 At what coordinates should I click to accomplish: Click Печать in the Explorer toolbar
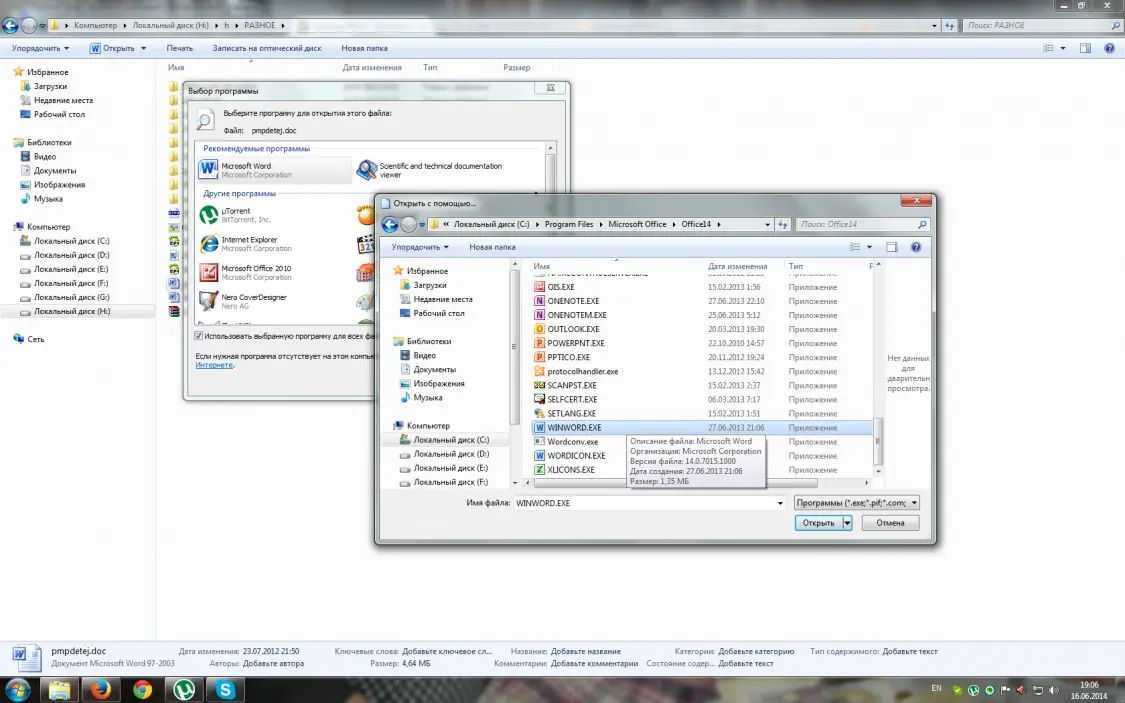tap(179, 48)
